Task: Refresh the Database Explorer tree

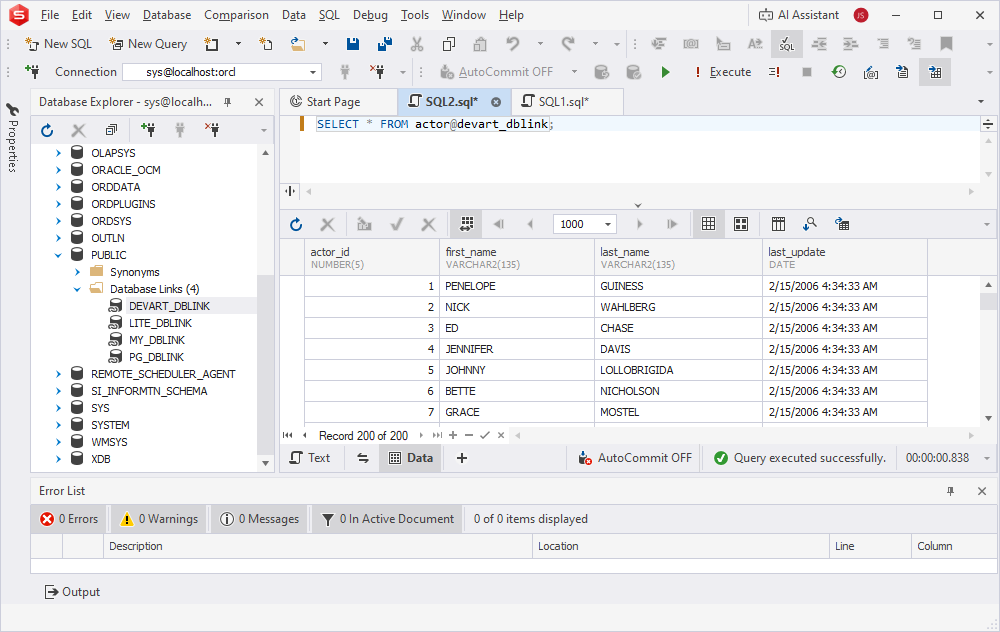Action: (x=47, y=129)
